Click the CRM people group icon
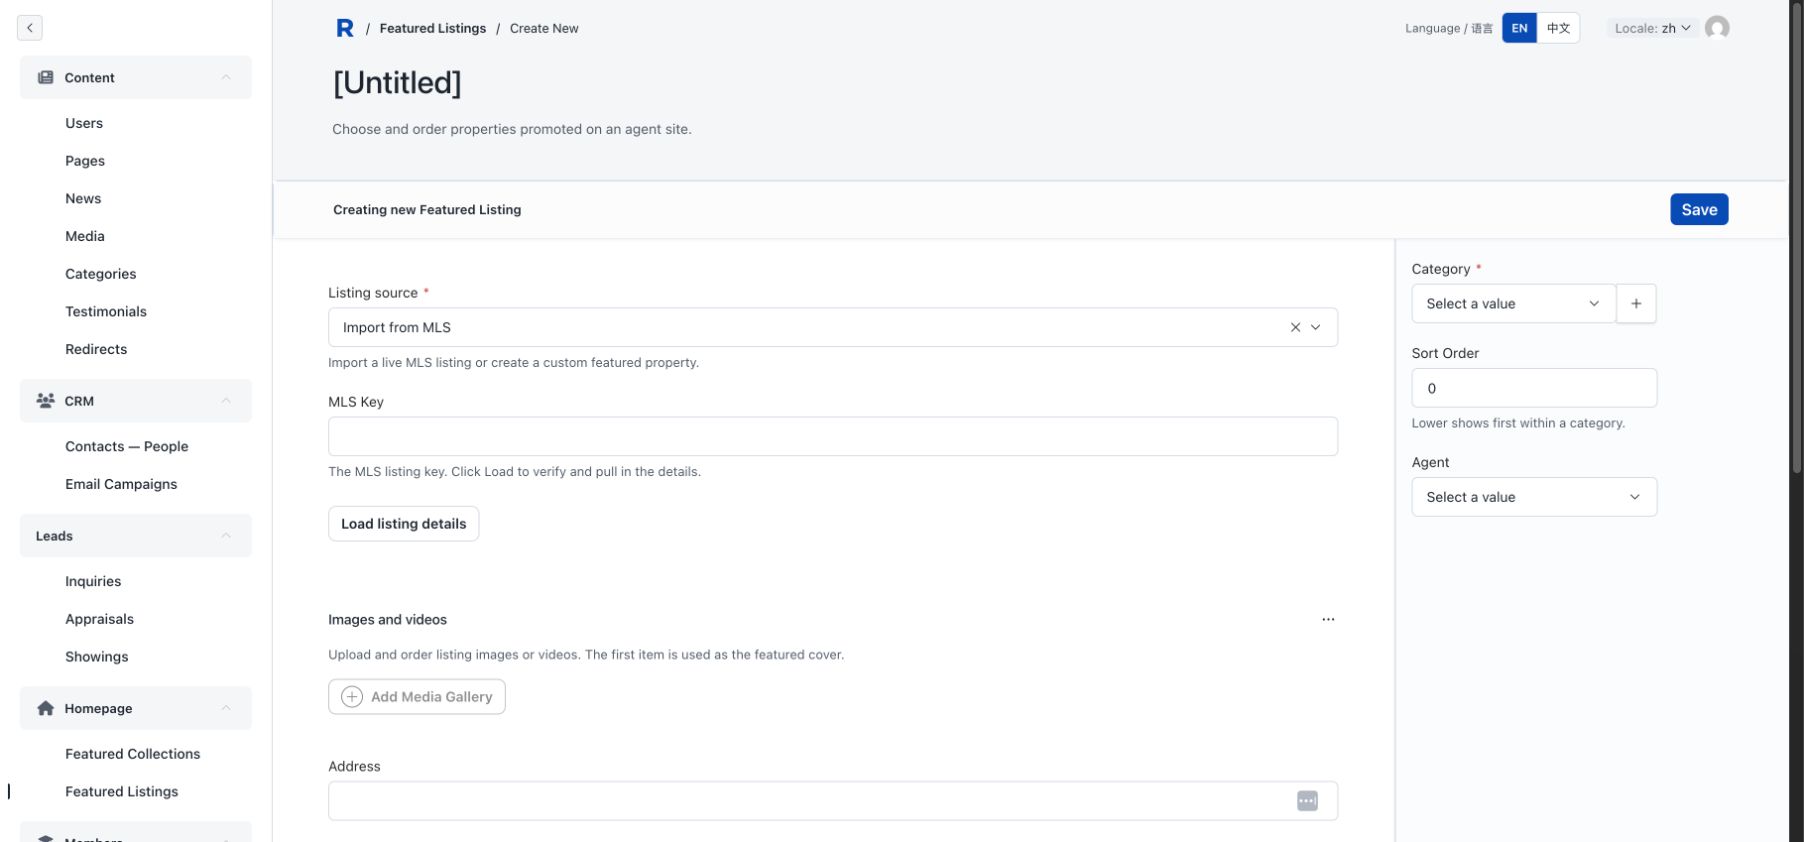Screen dimensions: 1804x842 (45, 400)
